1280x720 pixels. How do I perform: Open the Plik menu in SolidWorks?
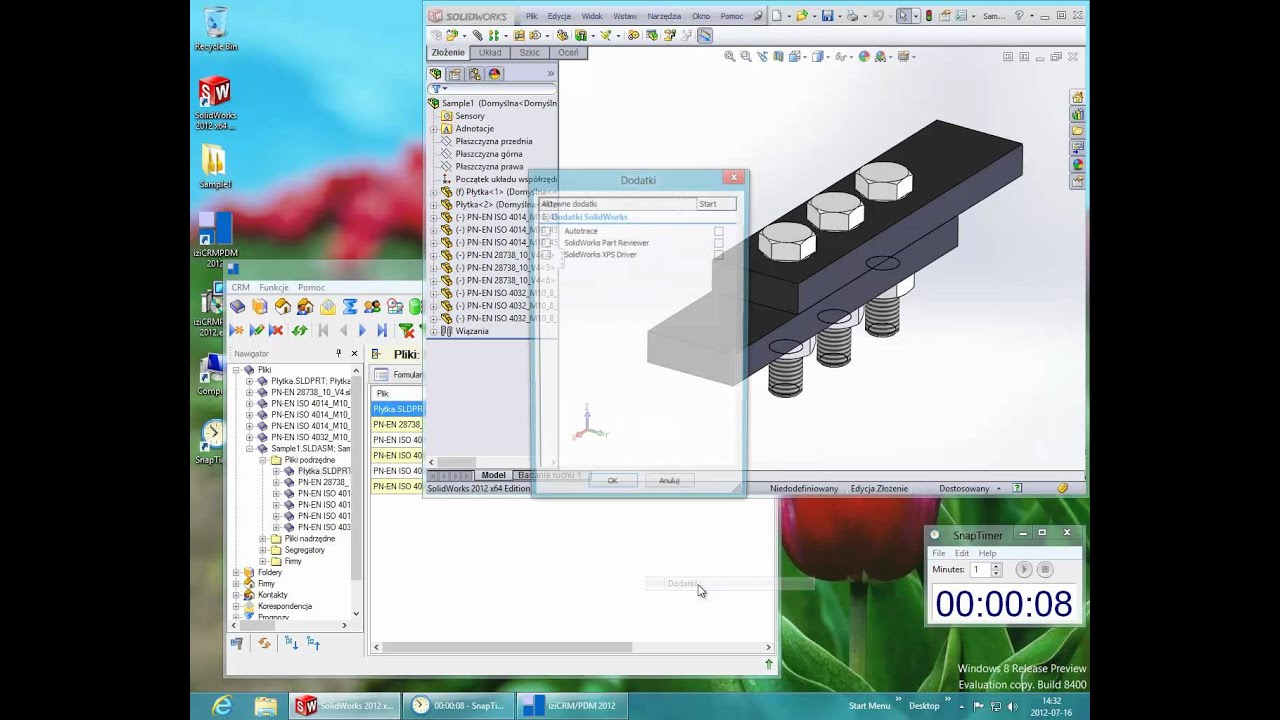click(x=532, y=16)
